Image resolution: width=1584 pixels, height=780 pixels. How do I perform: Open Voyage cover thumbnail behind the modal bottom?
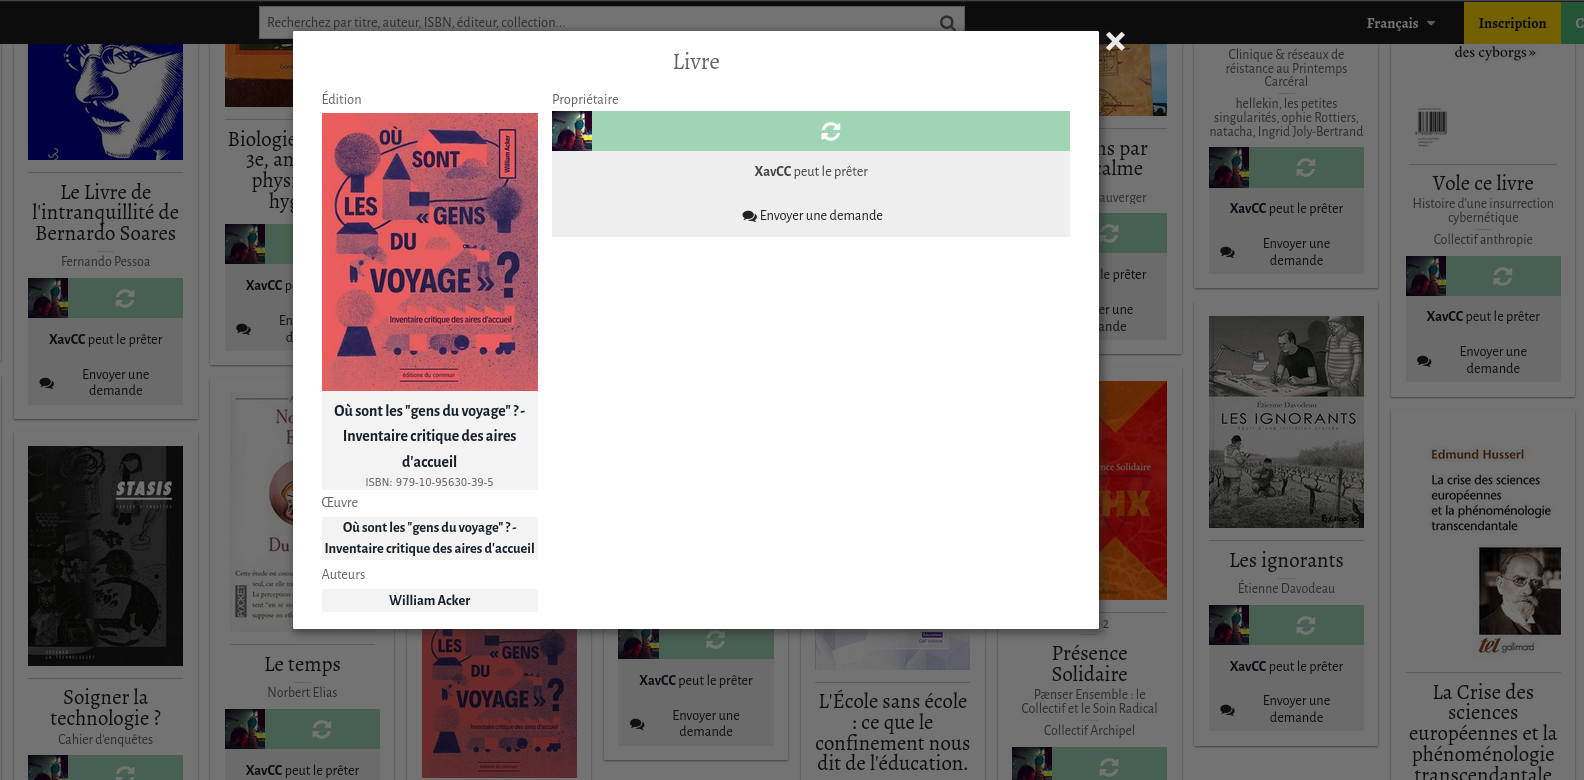[x=499, y=703]
